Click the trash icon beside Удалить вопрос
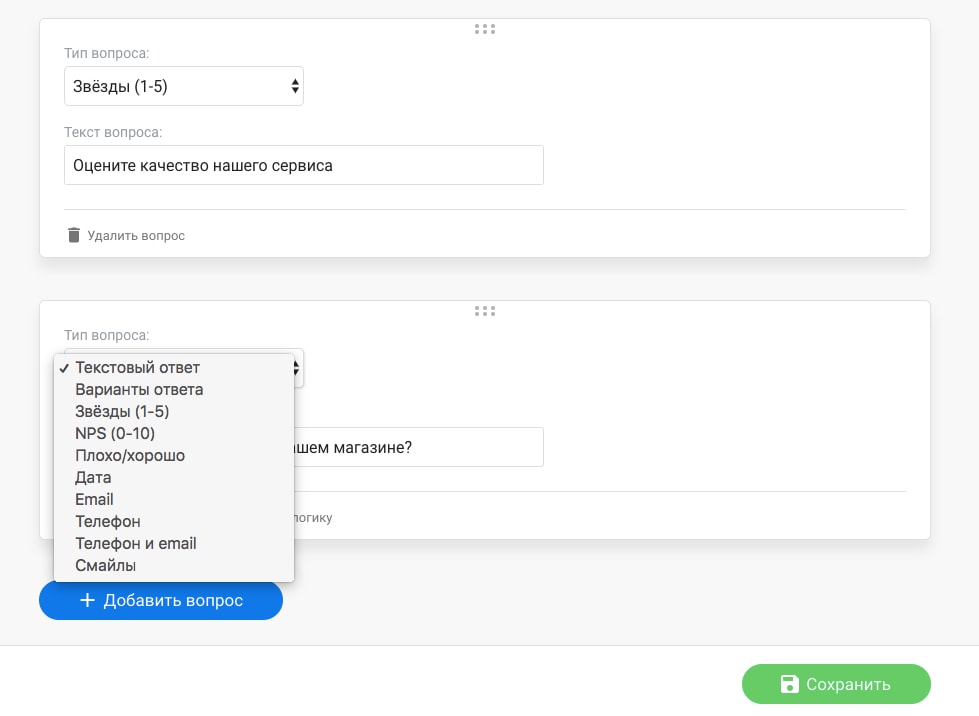Image resolution: width=979 pixels, height=716 pixels. pyautogui.click(x=73, y=236)
